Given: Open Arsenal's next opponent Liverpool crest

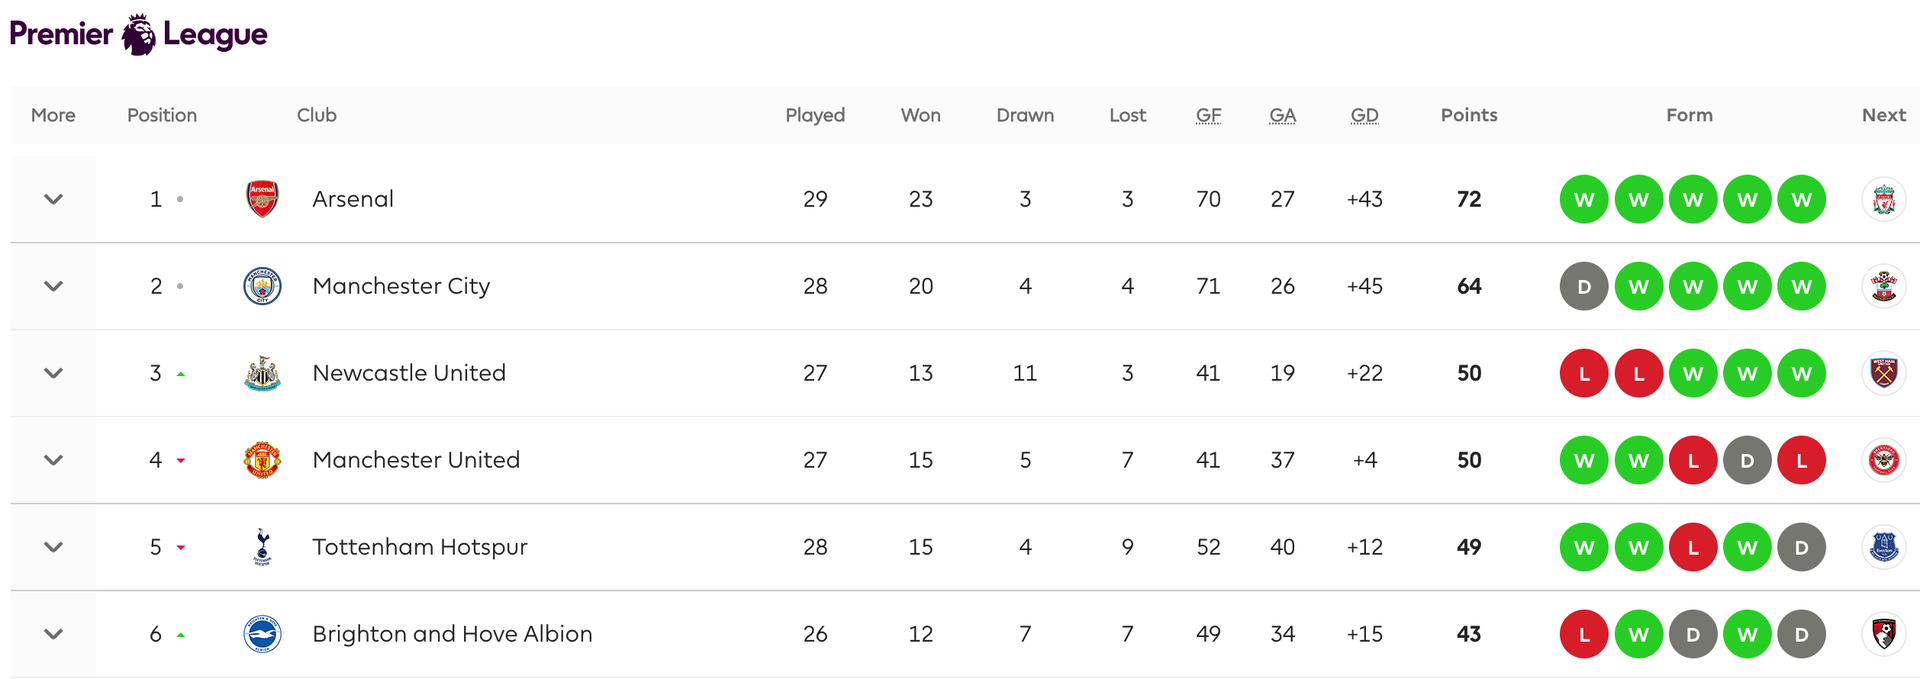Looking at the screenshot, I should 1884,200.
